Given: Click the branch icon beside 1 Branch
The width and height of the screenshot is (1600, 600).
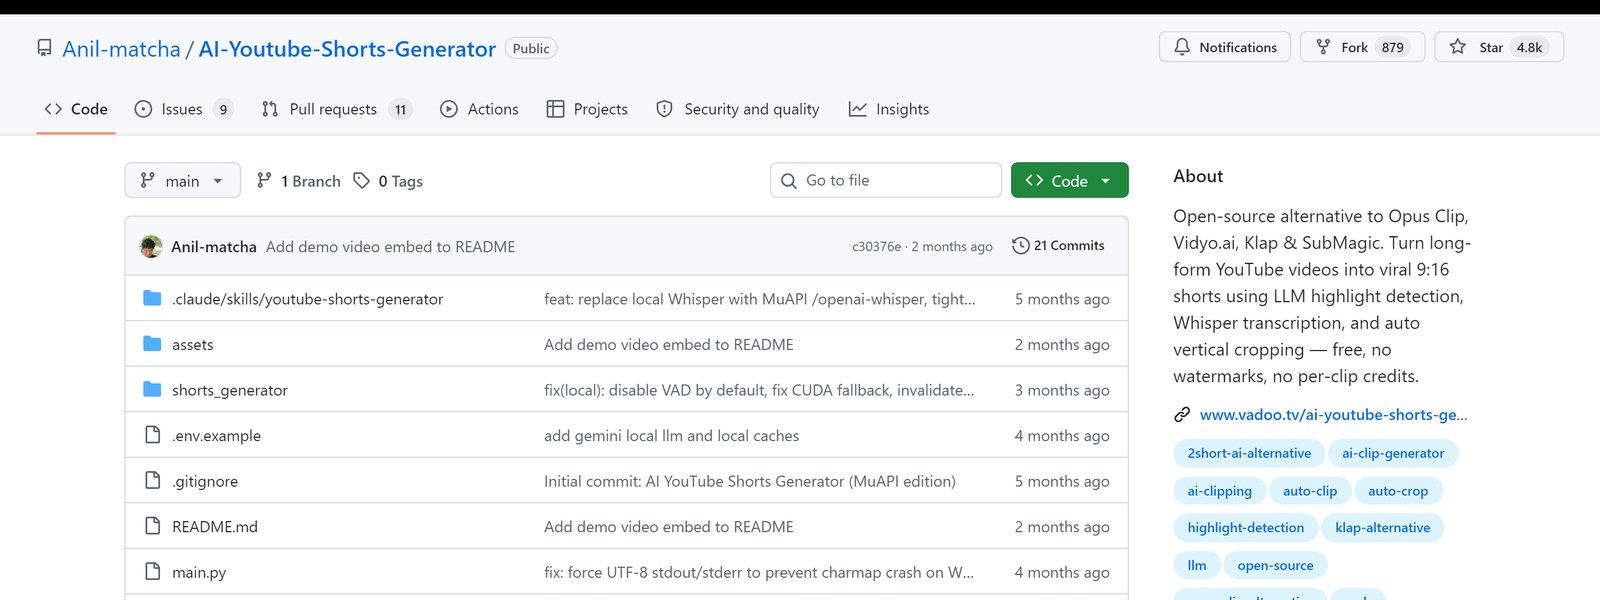Looking at the screenshot, I should (264, 180).
